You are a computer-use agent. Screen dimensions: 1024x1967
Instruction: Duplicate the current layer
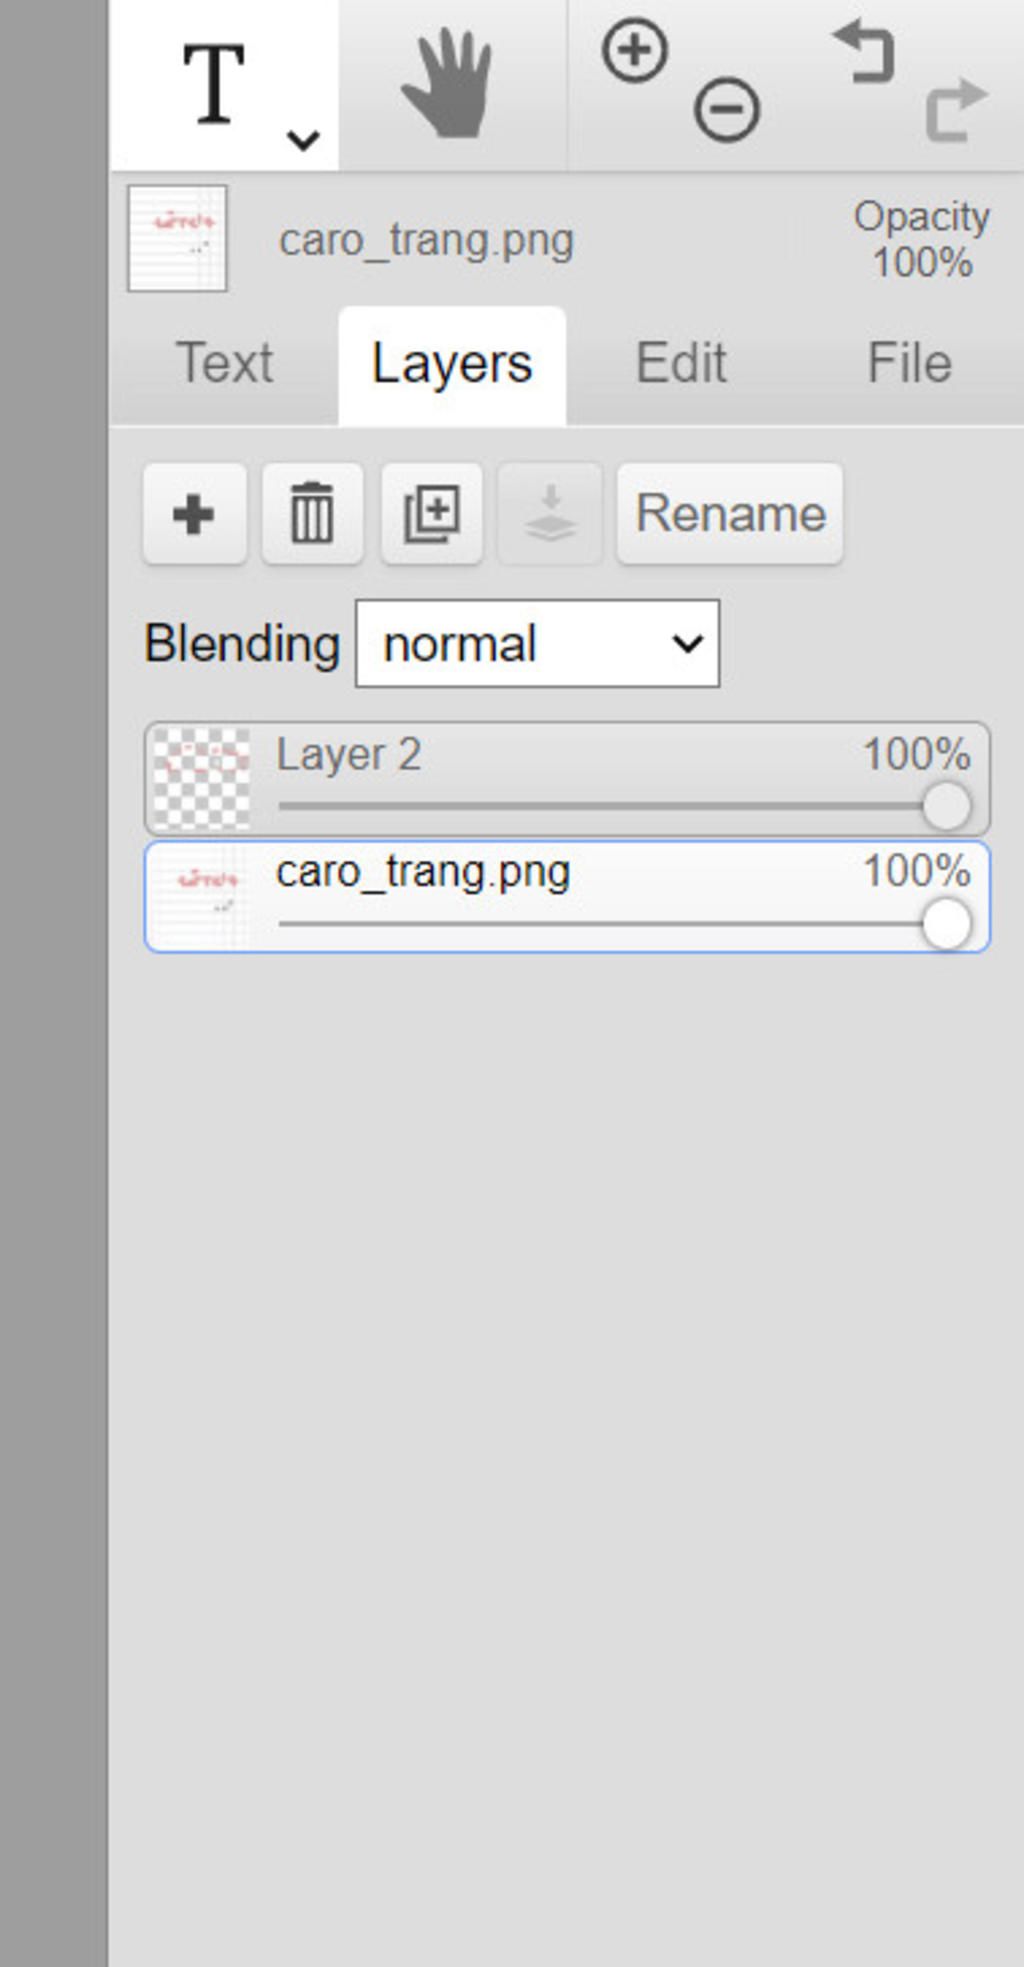pos(431,514)
